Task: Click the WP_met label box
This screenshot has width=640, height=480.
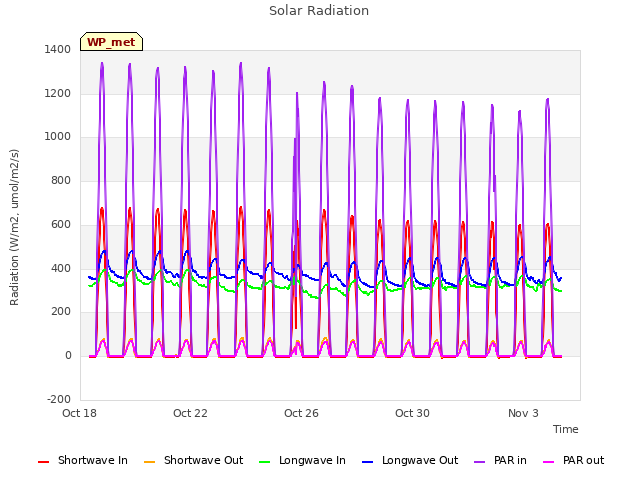Action: pyautogui.click(x=111, y=42)
